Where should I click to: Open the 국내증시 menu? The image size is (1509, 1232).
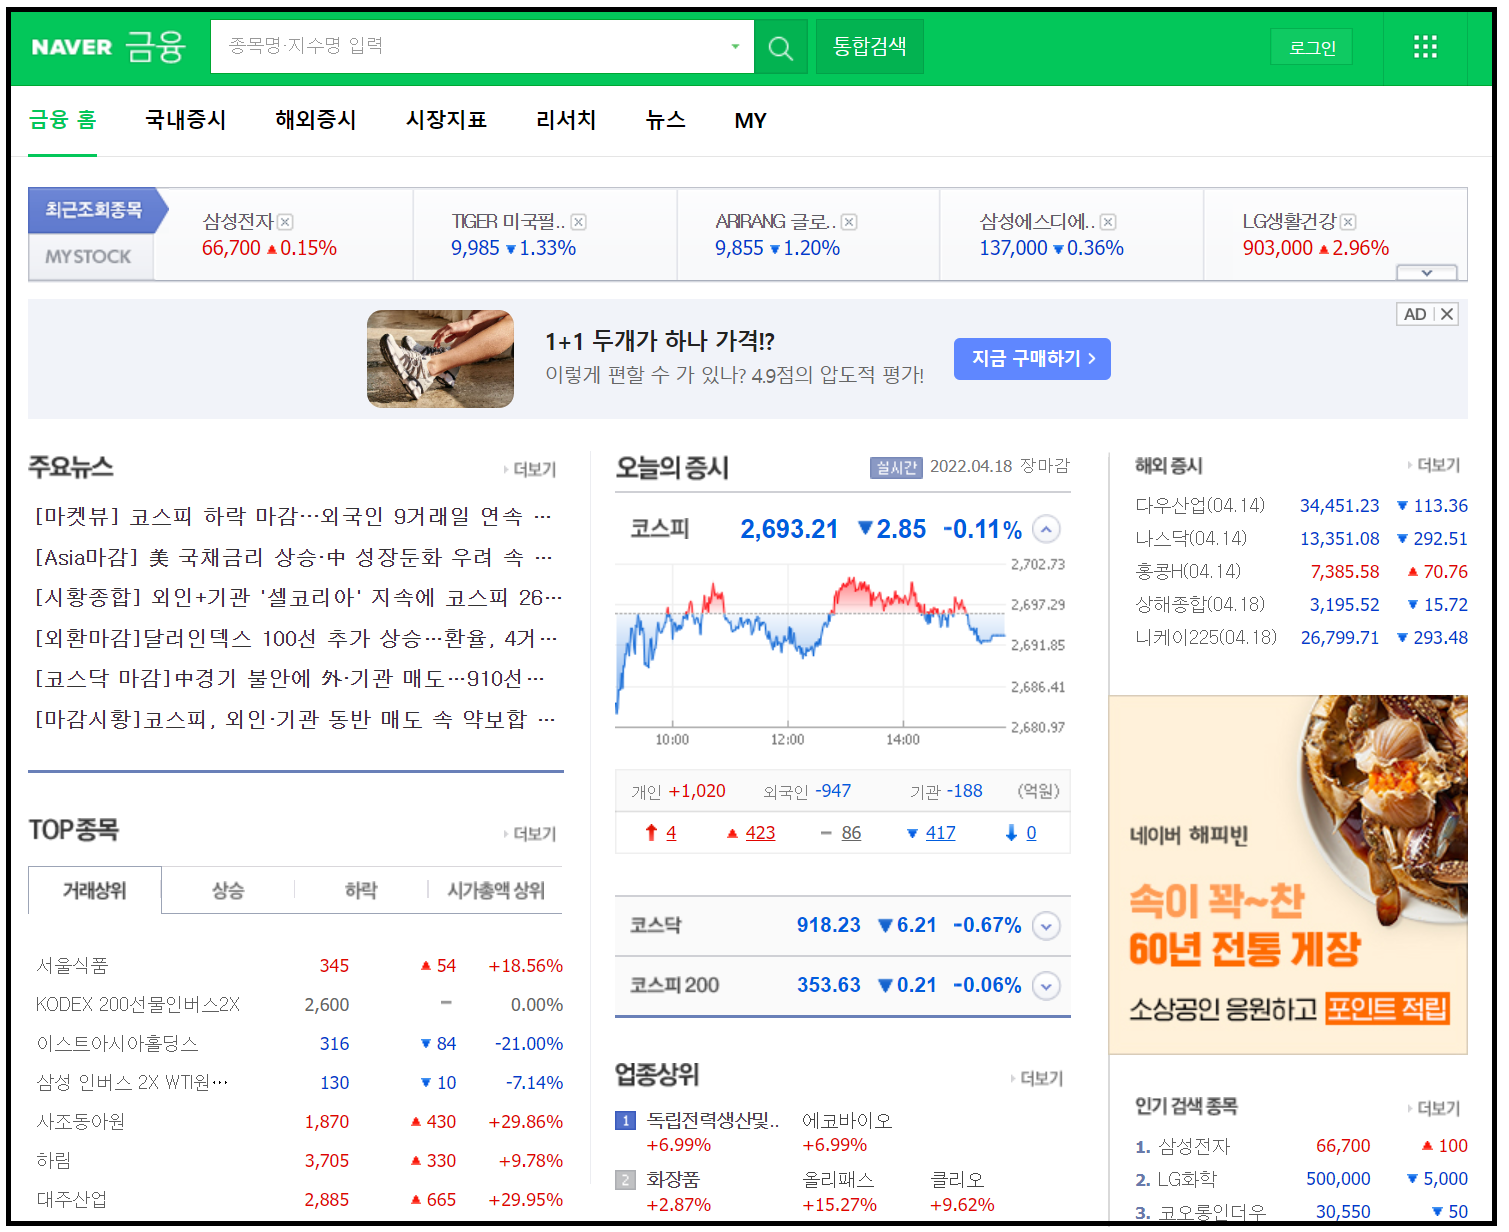(x=186, y=121)
